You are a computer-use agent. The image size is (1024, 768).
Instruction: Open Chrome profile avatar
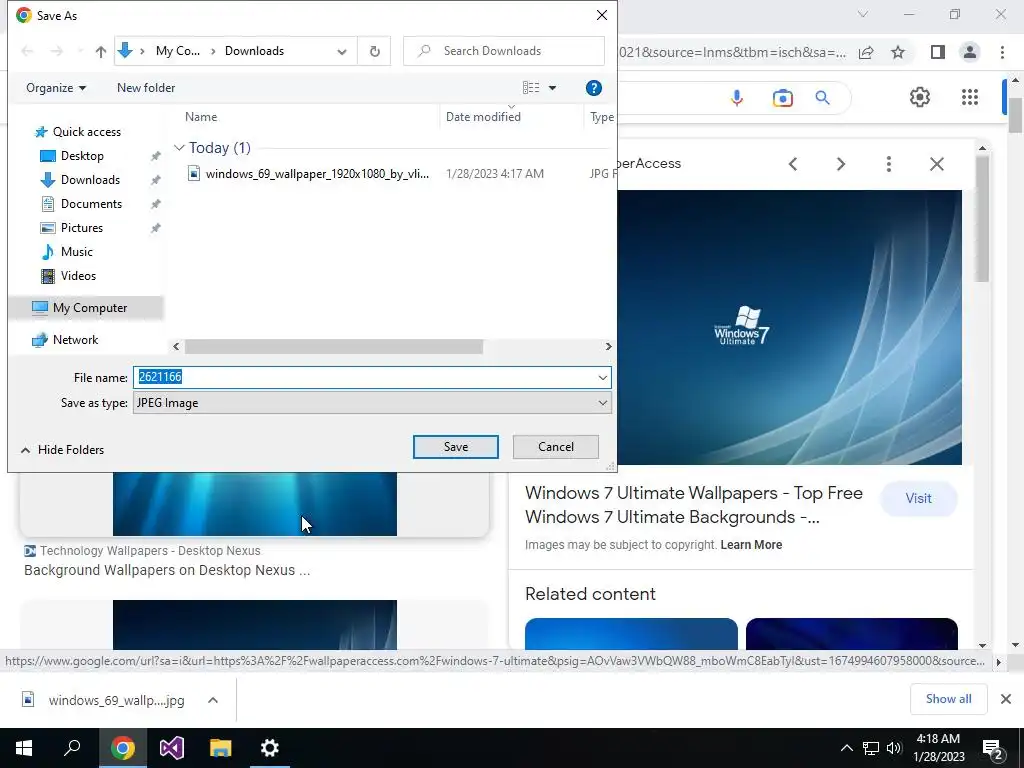970,52
